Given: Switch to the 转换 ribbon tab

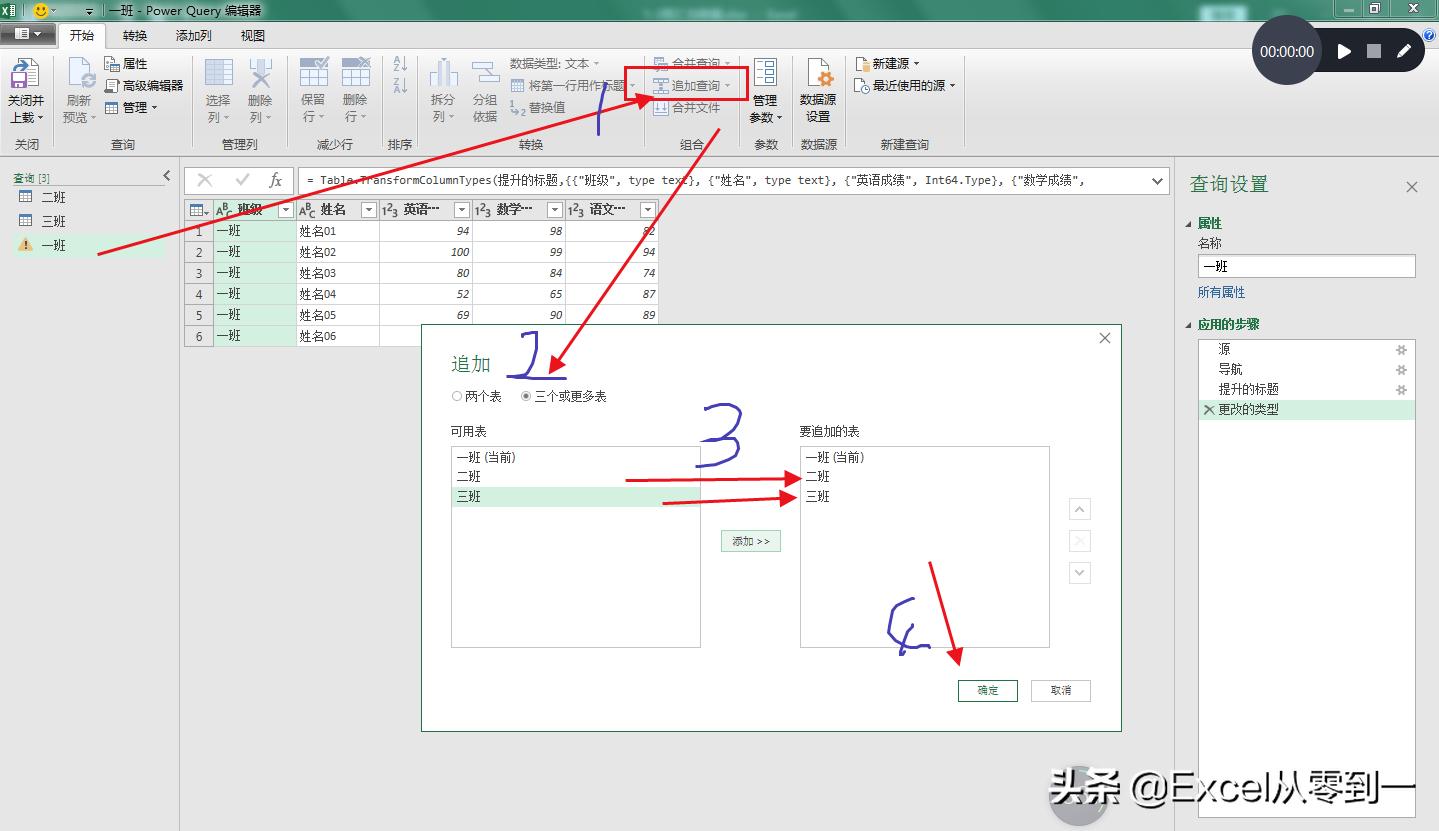Looking at the screenshot, I should 134,35.
